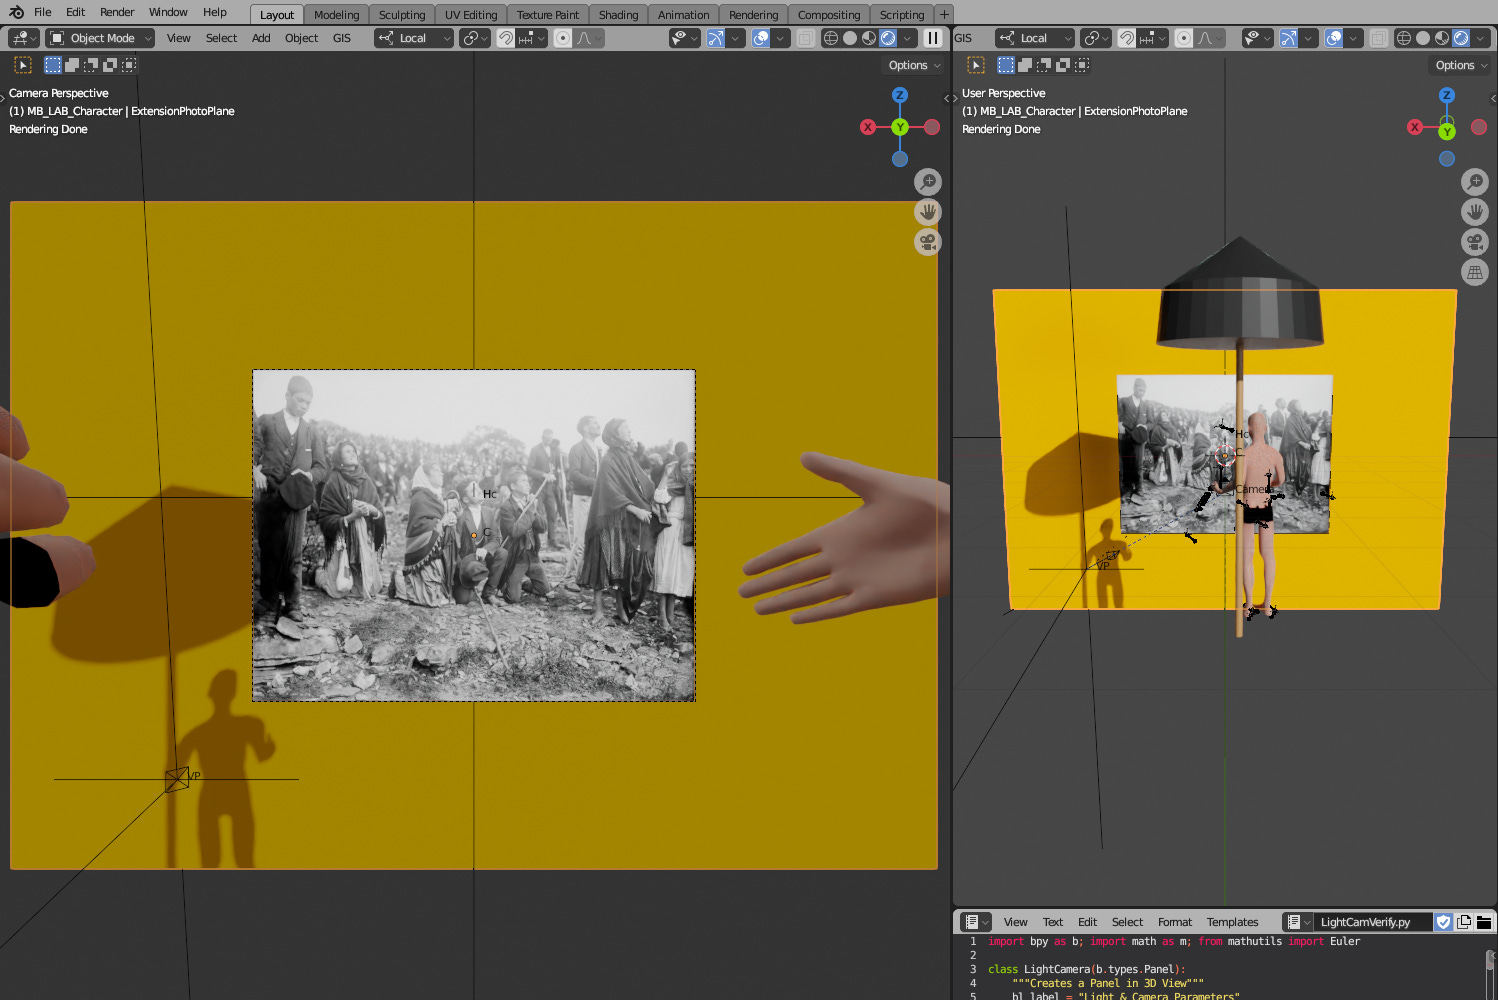This screenshot has height=1000, width=1498.
Task: Open the Window menu
Action: (168, 12)
